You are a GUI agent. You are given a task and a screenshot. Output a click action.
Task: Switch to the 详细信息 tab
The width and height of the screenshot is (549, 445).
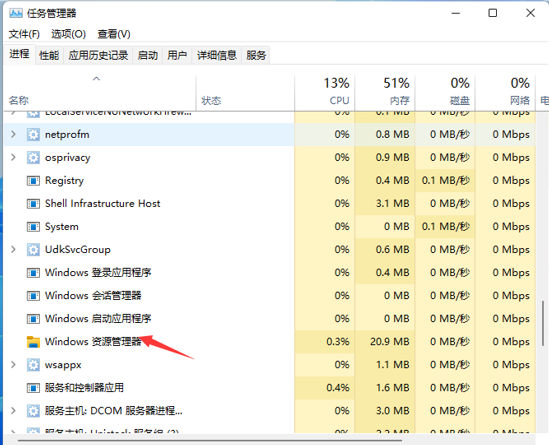pyautogui.click(x=217, y=55)
